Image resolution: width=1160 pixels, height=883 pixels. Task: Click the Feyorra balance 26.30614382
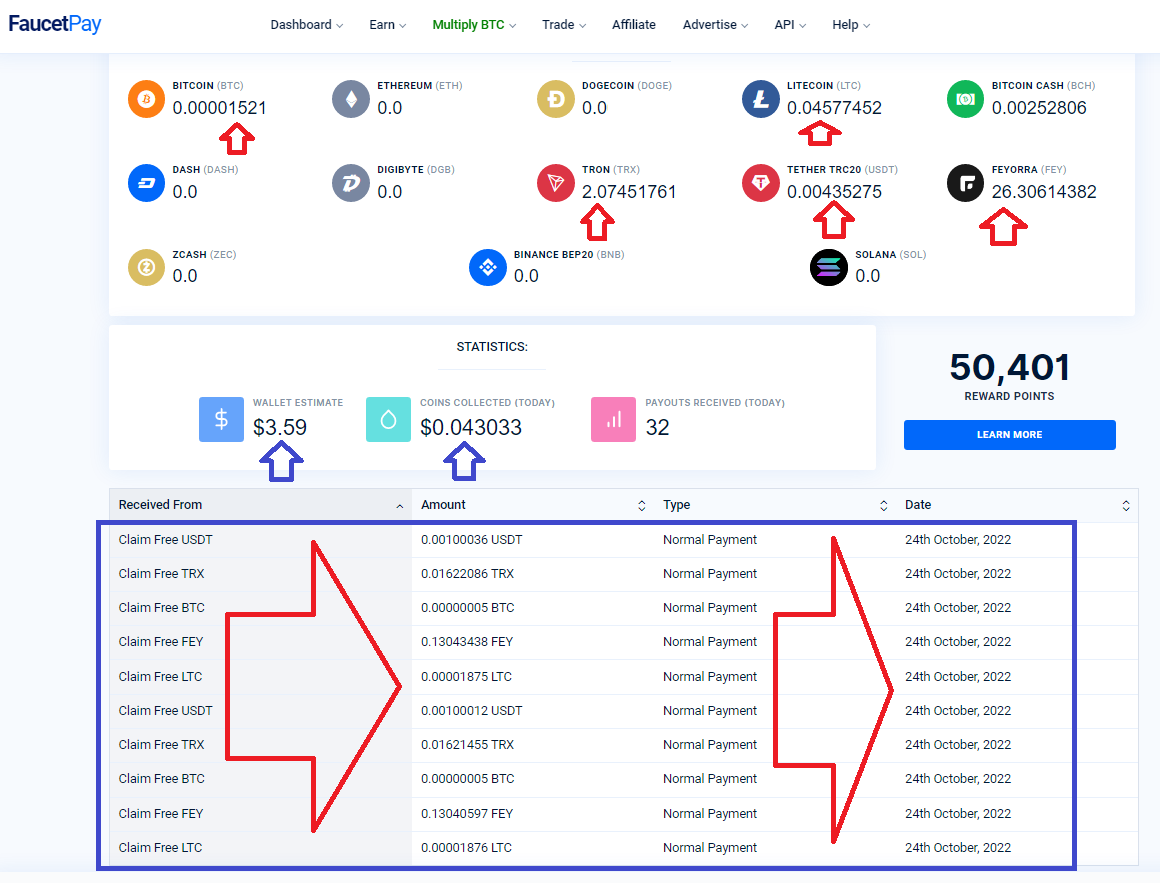(1044, 192)
